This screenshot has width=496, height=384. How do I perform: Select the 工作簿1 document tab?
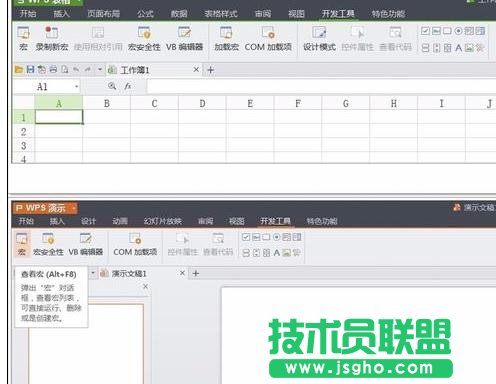pos(155,70)
